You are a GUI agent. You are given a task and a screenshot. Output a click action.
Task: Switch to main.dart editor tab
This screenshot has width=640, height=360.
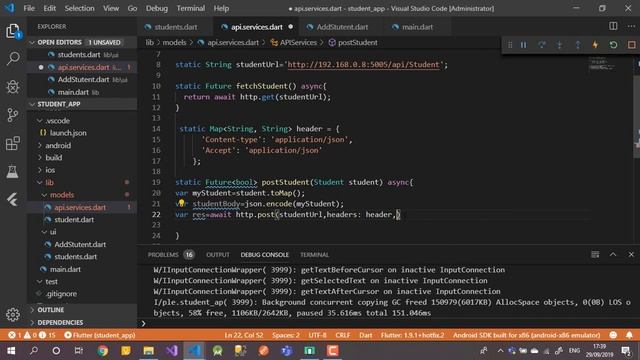417,27
